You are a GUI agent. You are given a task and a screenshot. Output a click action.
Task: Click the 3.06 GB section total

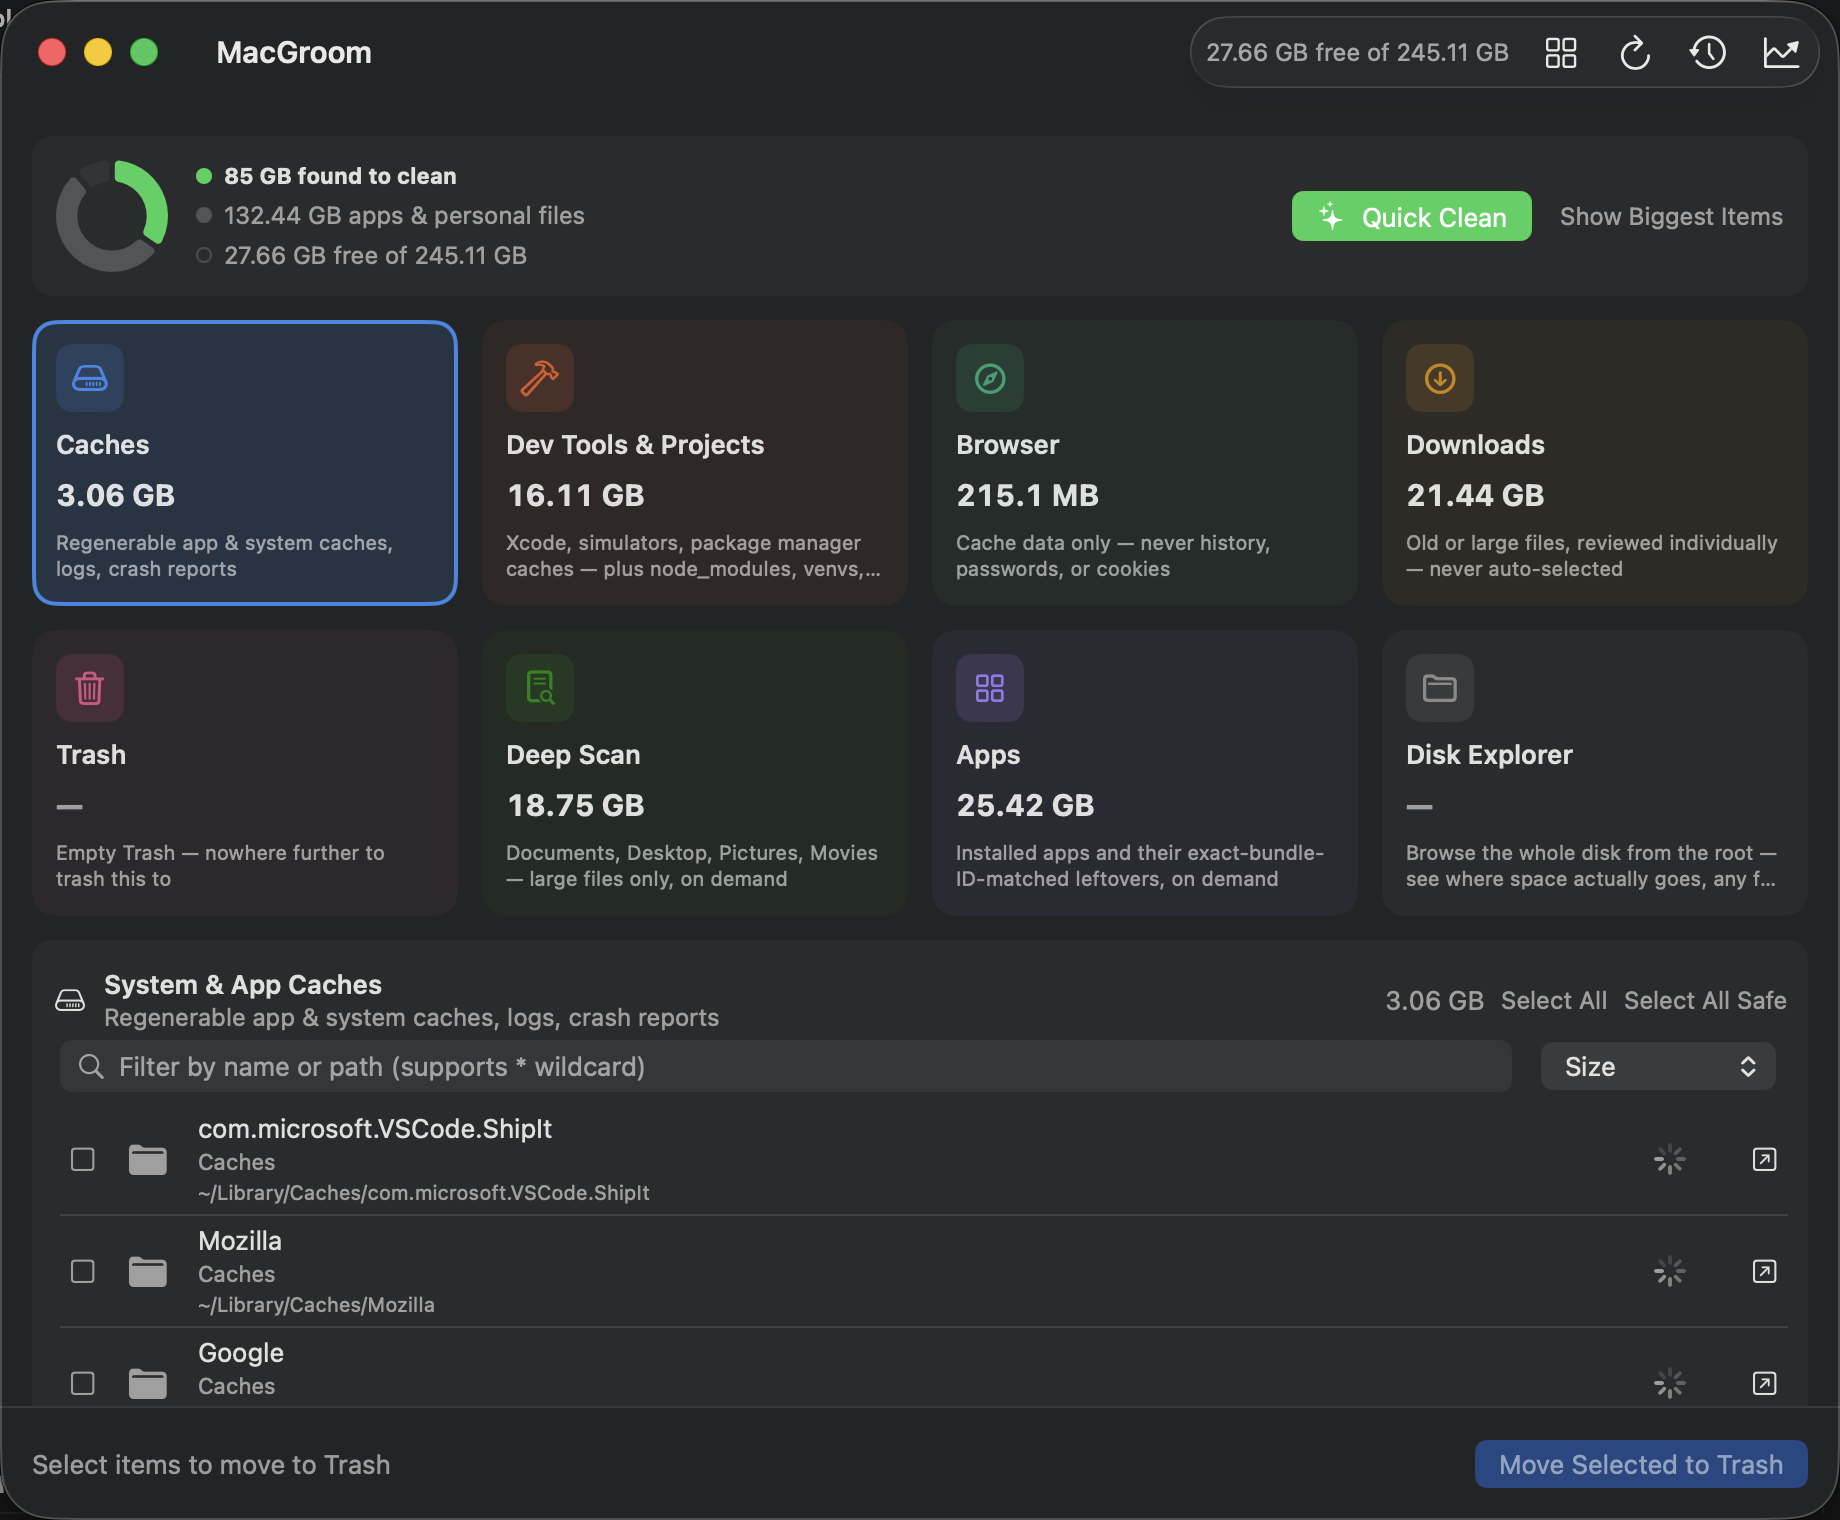(1434, 1000)
